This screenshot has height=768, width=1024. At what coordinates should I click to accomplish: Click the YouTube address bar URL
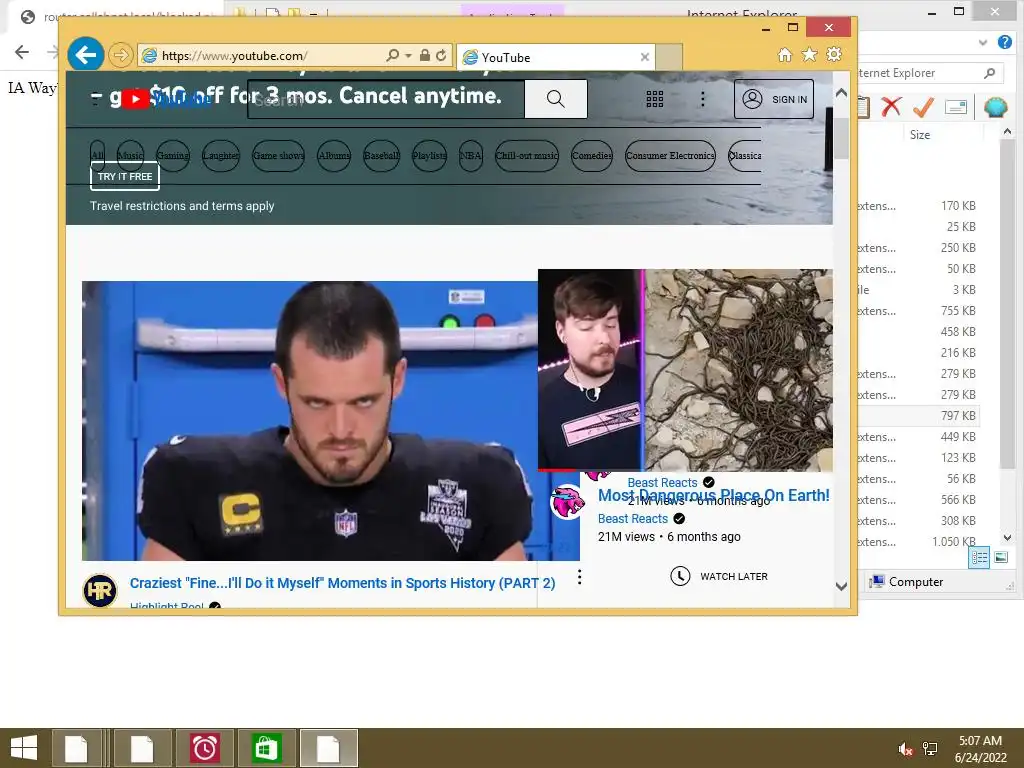(x=234, y=56)
